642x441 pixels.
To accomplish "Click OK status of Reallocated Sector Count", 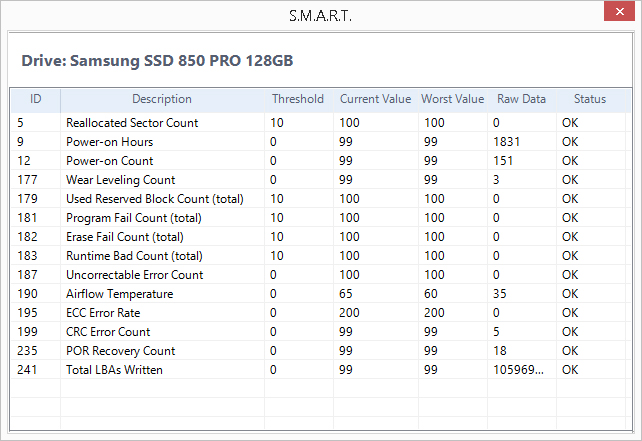I will (570, 122).
